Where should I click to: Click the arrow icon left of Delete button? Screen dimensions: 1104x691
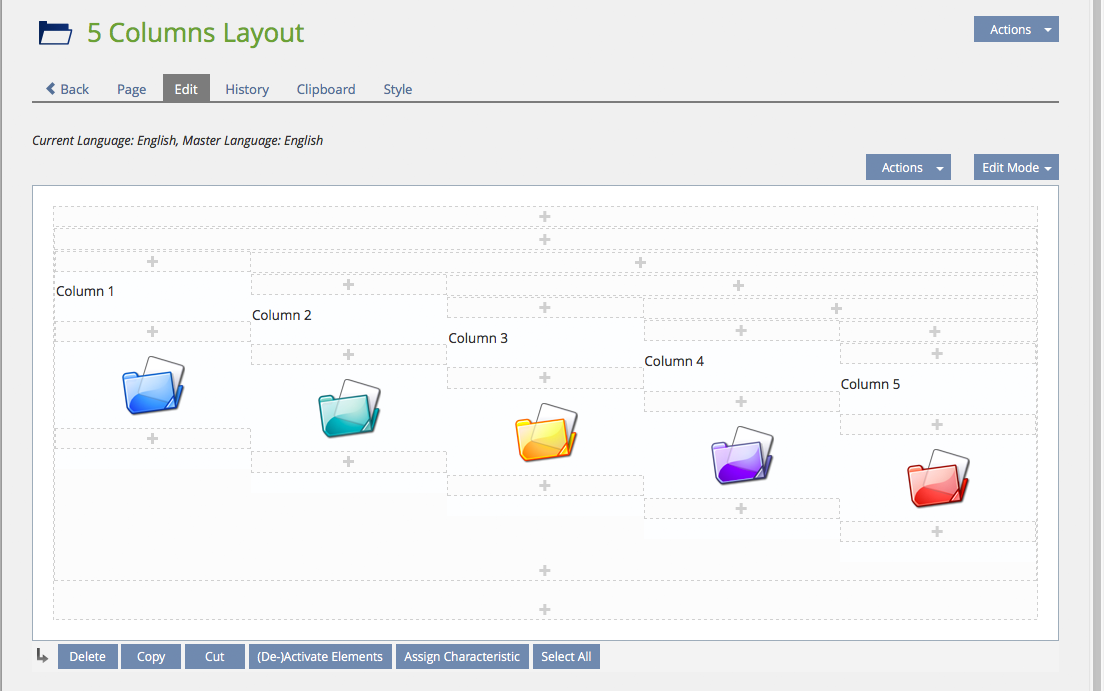[x=42, y=656]
